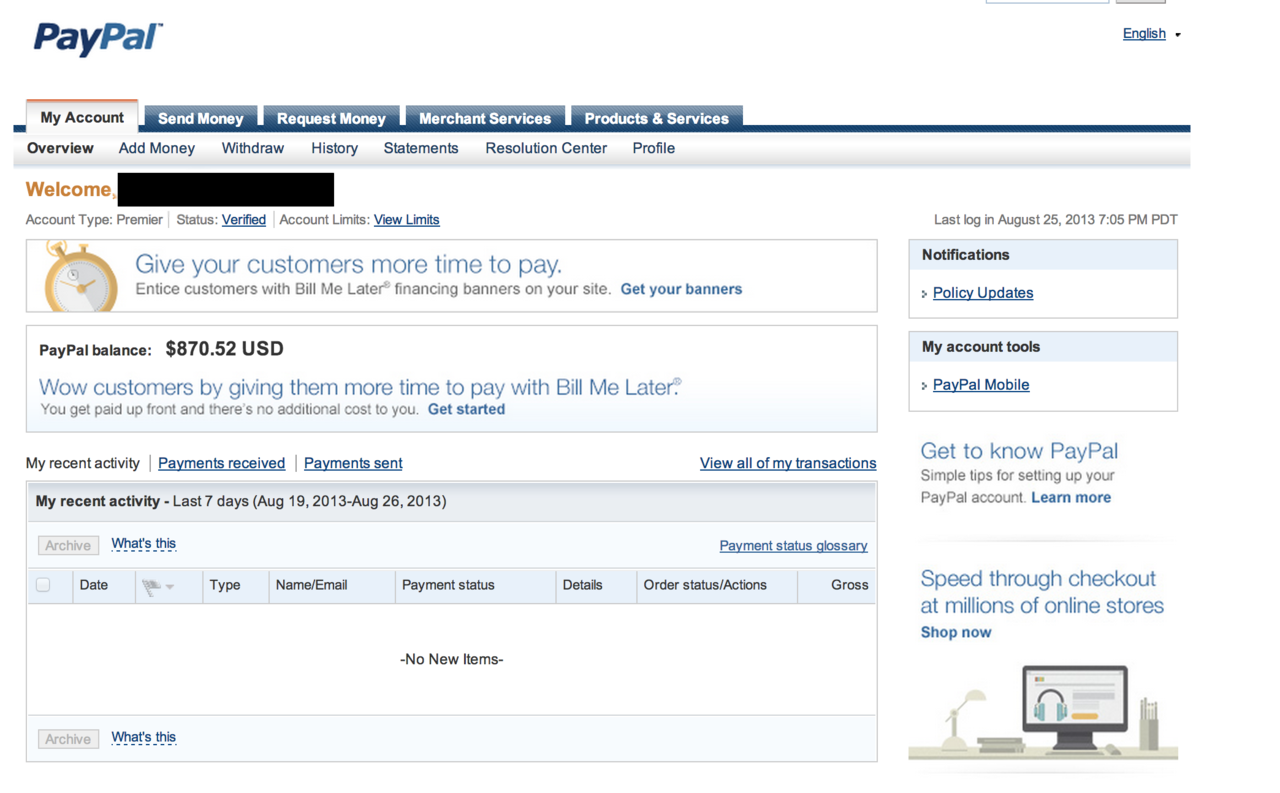Click the bottom Archive button
The width and height of the screenshot is (1280, 793).
[68, 739]
